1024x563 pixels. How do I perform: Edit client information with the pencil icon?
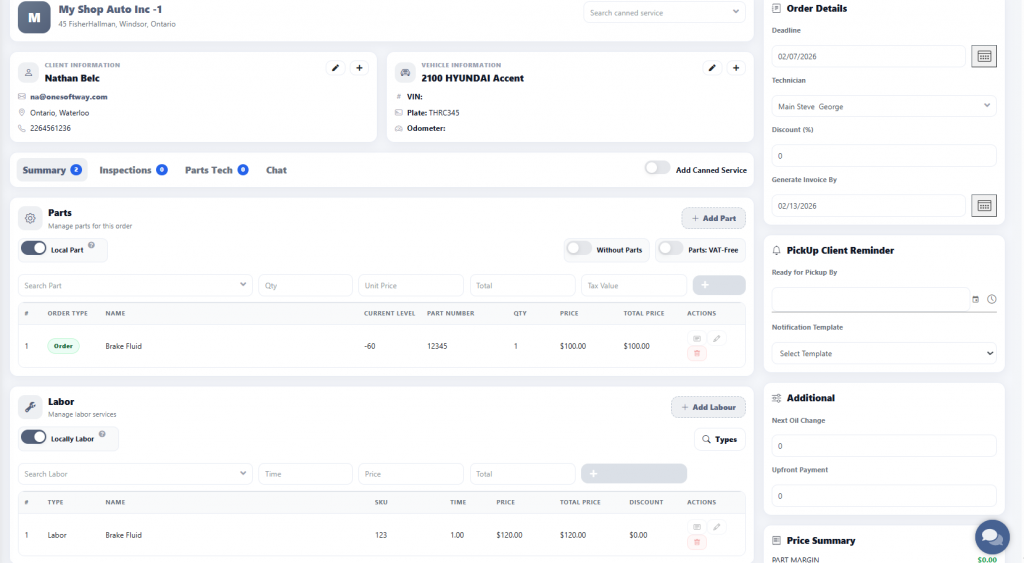(336, 68)
